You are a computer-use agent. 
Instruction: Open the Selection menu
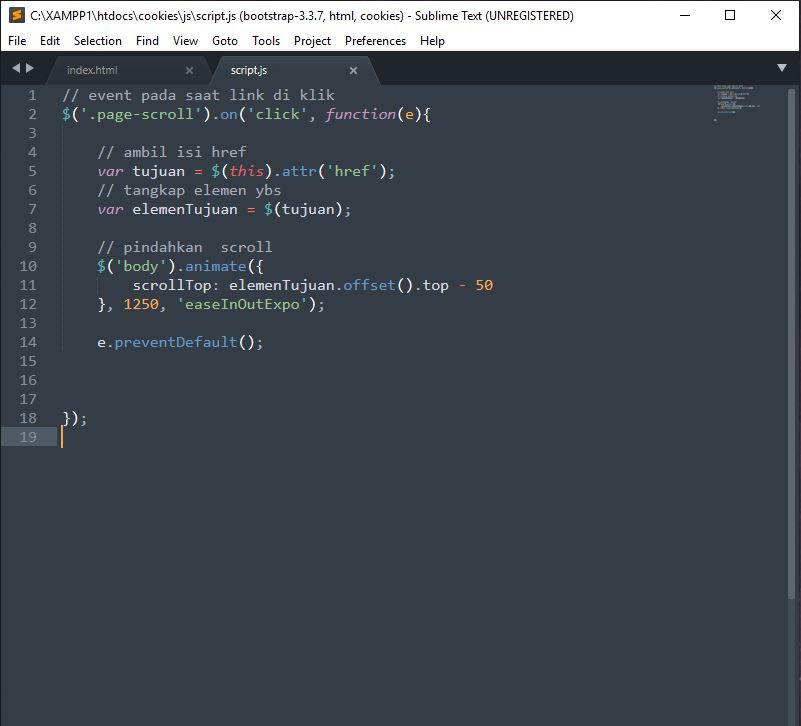[98, 41]
